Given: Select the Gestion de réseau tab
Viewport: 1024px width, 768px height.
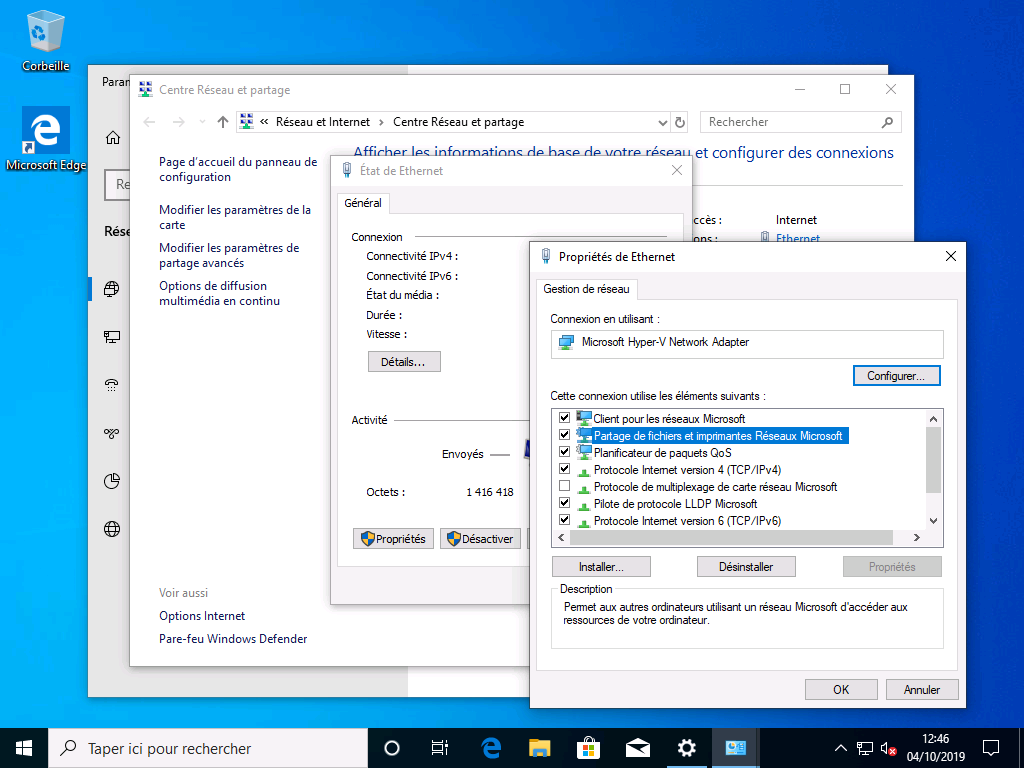Looking at the screenshot, I should point(586,289).
